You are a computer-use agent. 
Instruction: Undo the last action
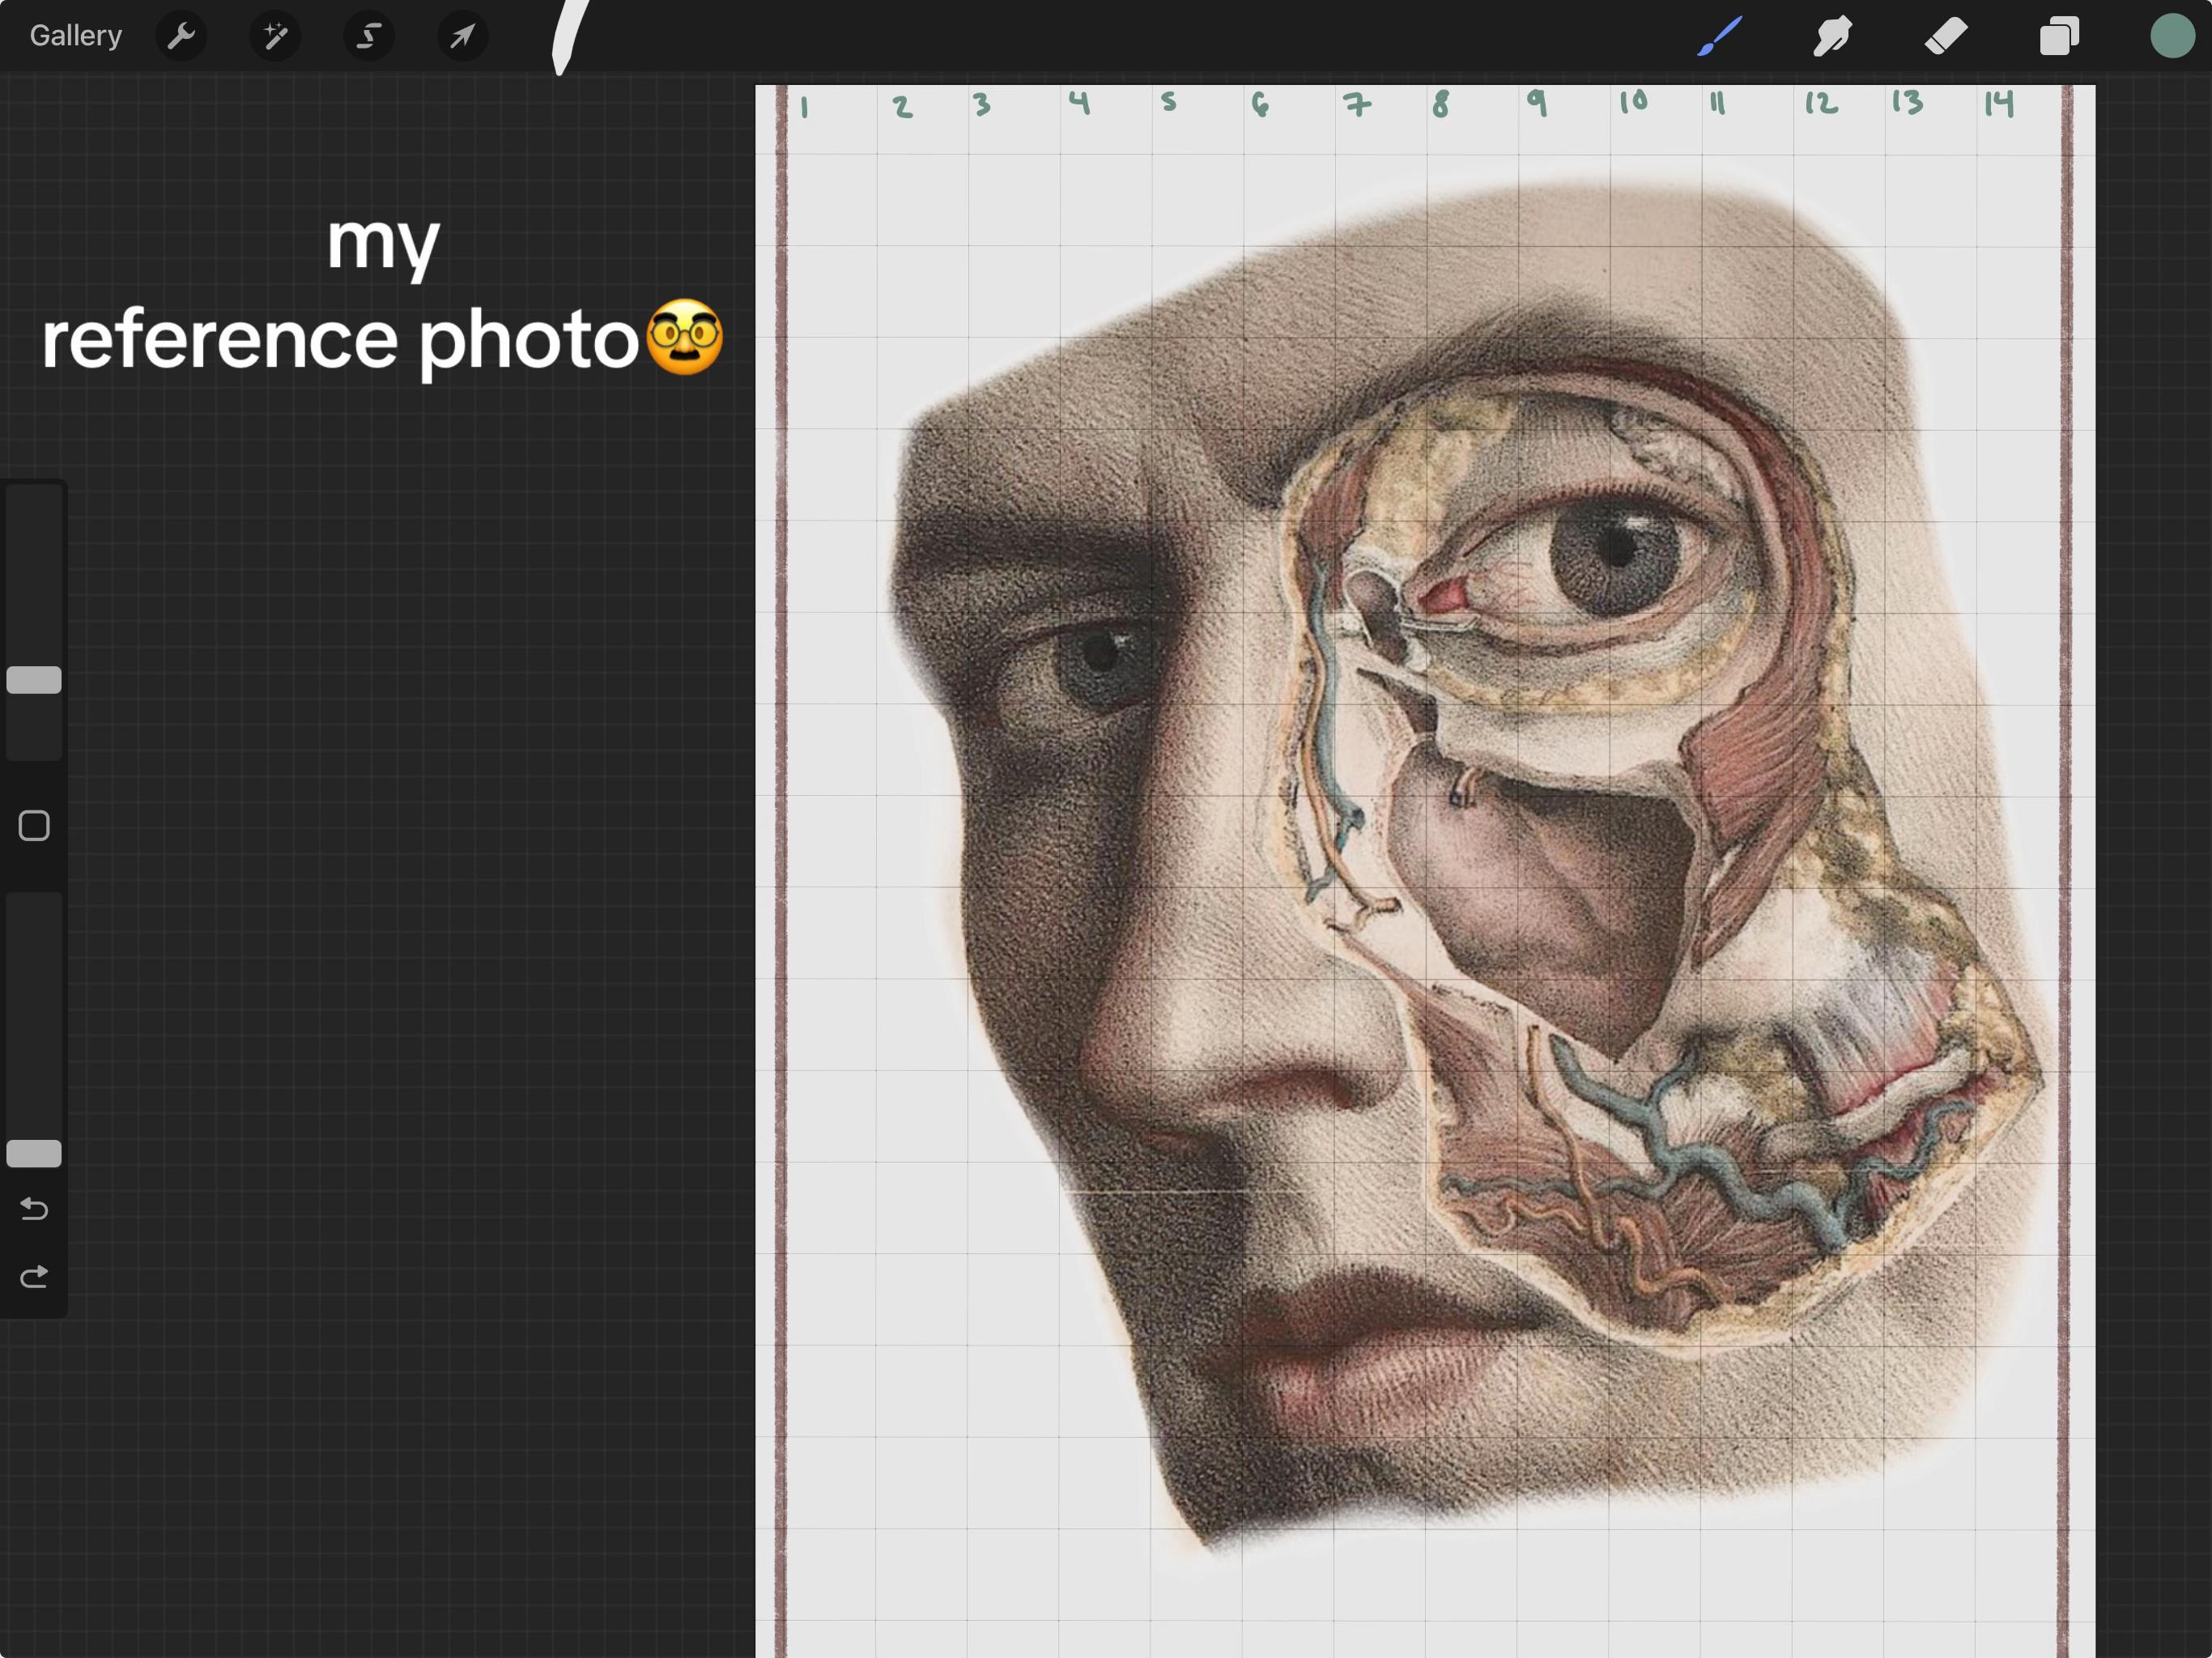tap(34, 1209)
